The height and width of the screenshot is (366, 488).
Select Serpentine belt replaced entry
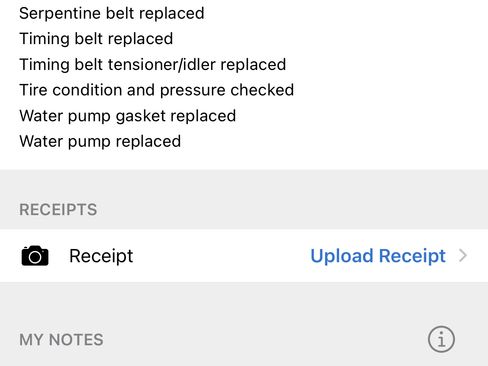[x=112, y=13]
